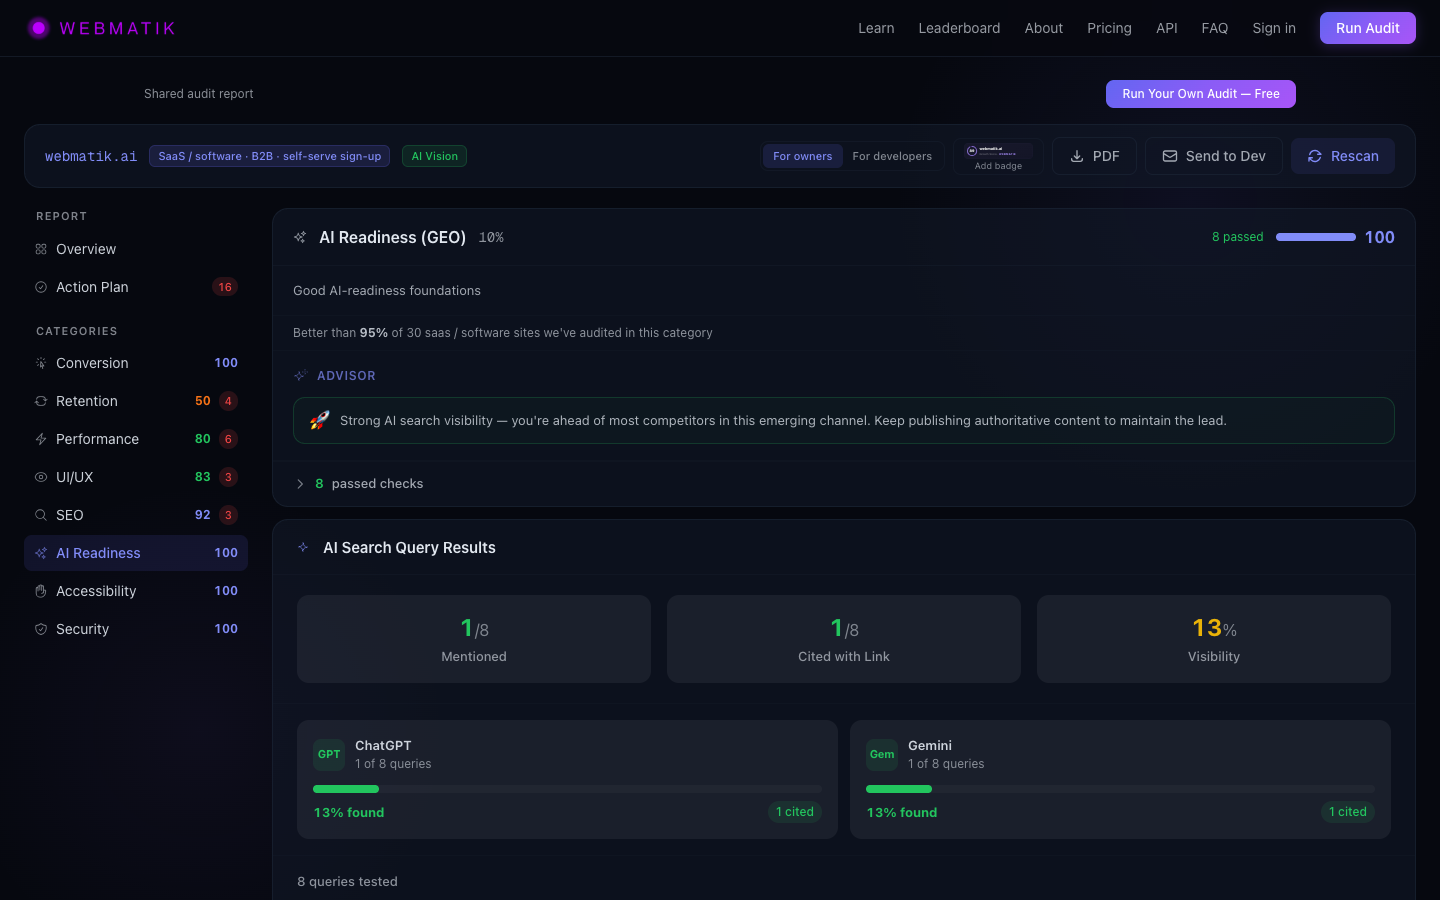Click Run Your Own Audit — Free

[x=1201, y=94]
